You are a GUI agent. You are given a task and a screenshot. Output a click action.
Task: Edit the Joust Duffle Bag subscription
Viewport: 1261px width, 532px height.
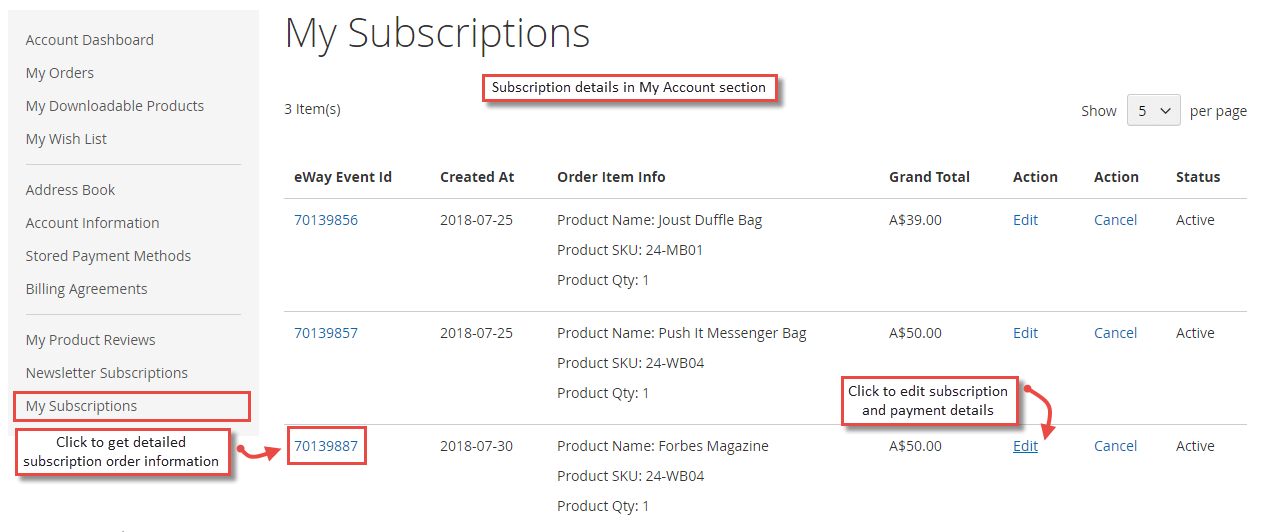click(1025, 220)
